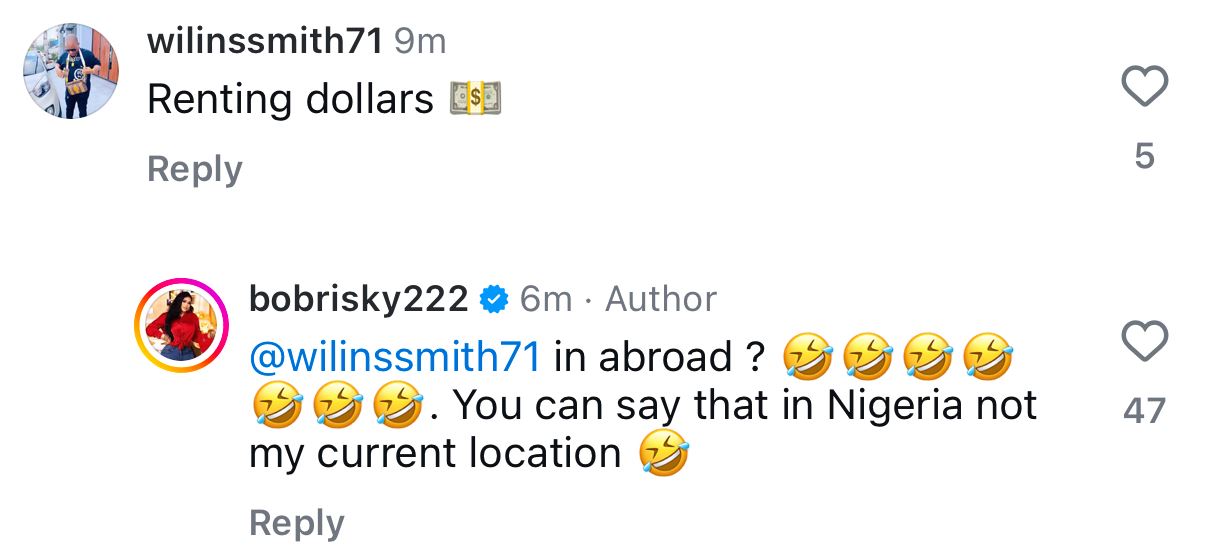This screenshot has width=1208, height=558.
Task: View the 5 likes on the first comment
Action: coord(1145,156)
